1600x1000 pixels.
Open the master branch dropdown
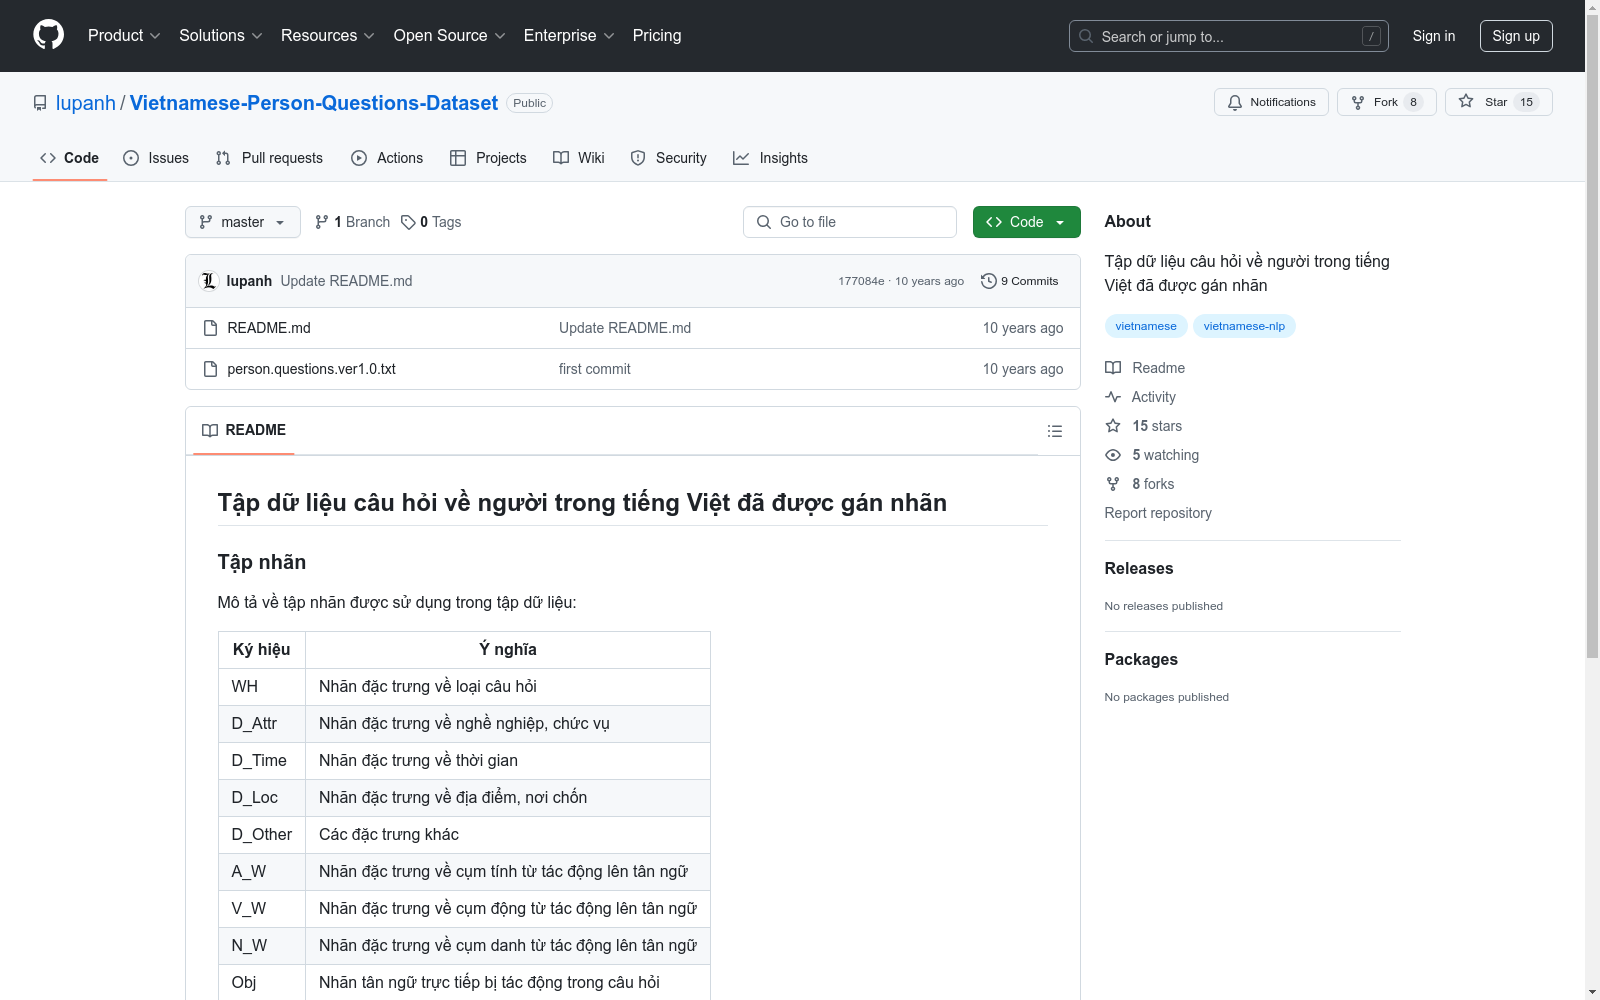[243, 222]
